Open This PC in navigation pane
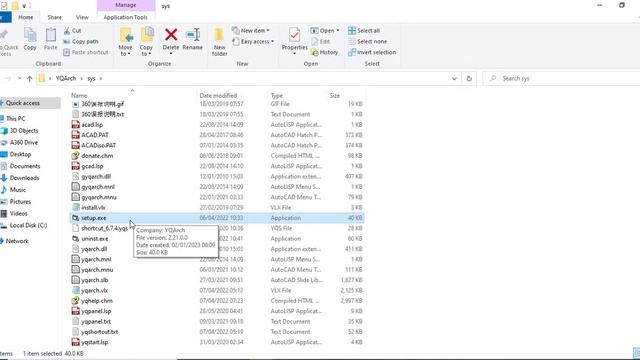 pos(16,118)
